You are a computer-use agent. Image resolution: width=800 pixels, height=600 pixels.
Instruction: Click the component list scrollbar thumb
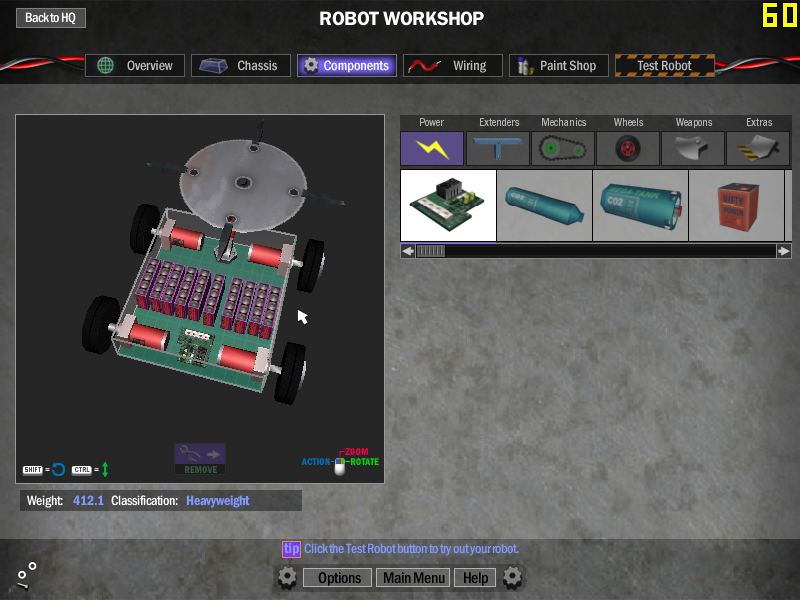[430, 251]
